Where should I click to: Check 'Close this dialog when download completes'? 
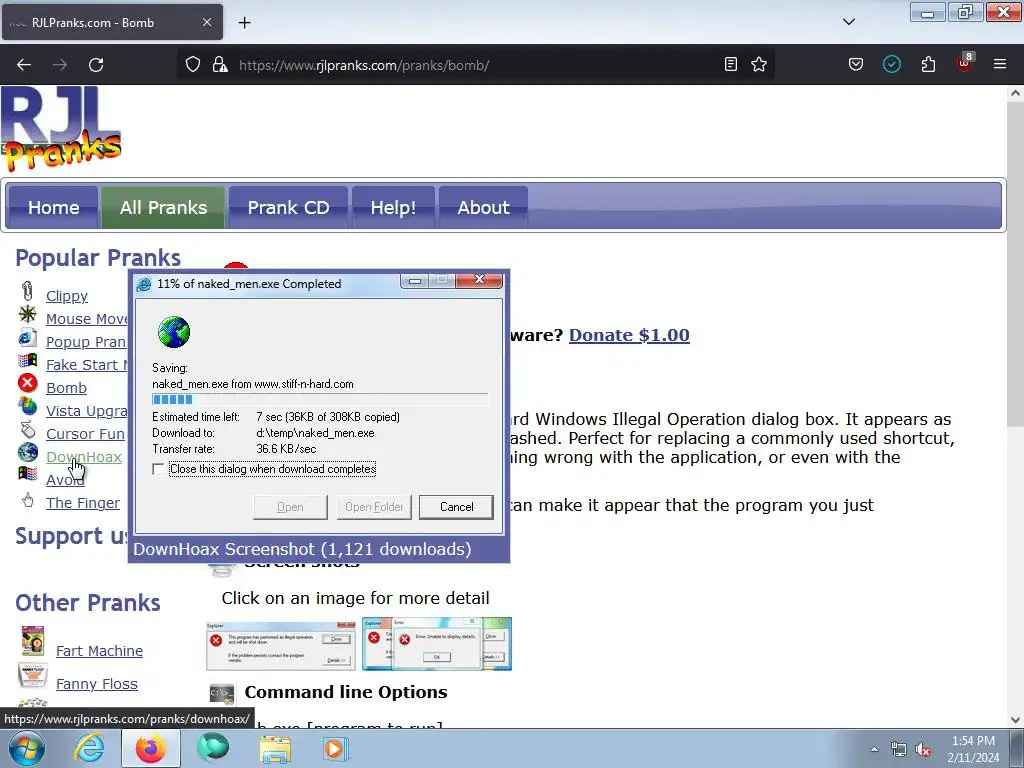[x=158, y=469]
